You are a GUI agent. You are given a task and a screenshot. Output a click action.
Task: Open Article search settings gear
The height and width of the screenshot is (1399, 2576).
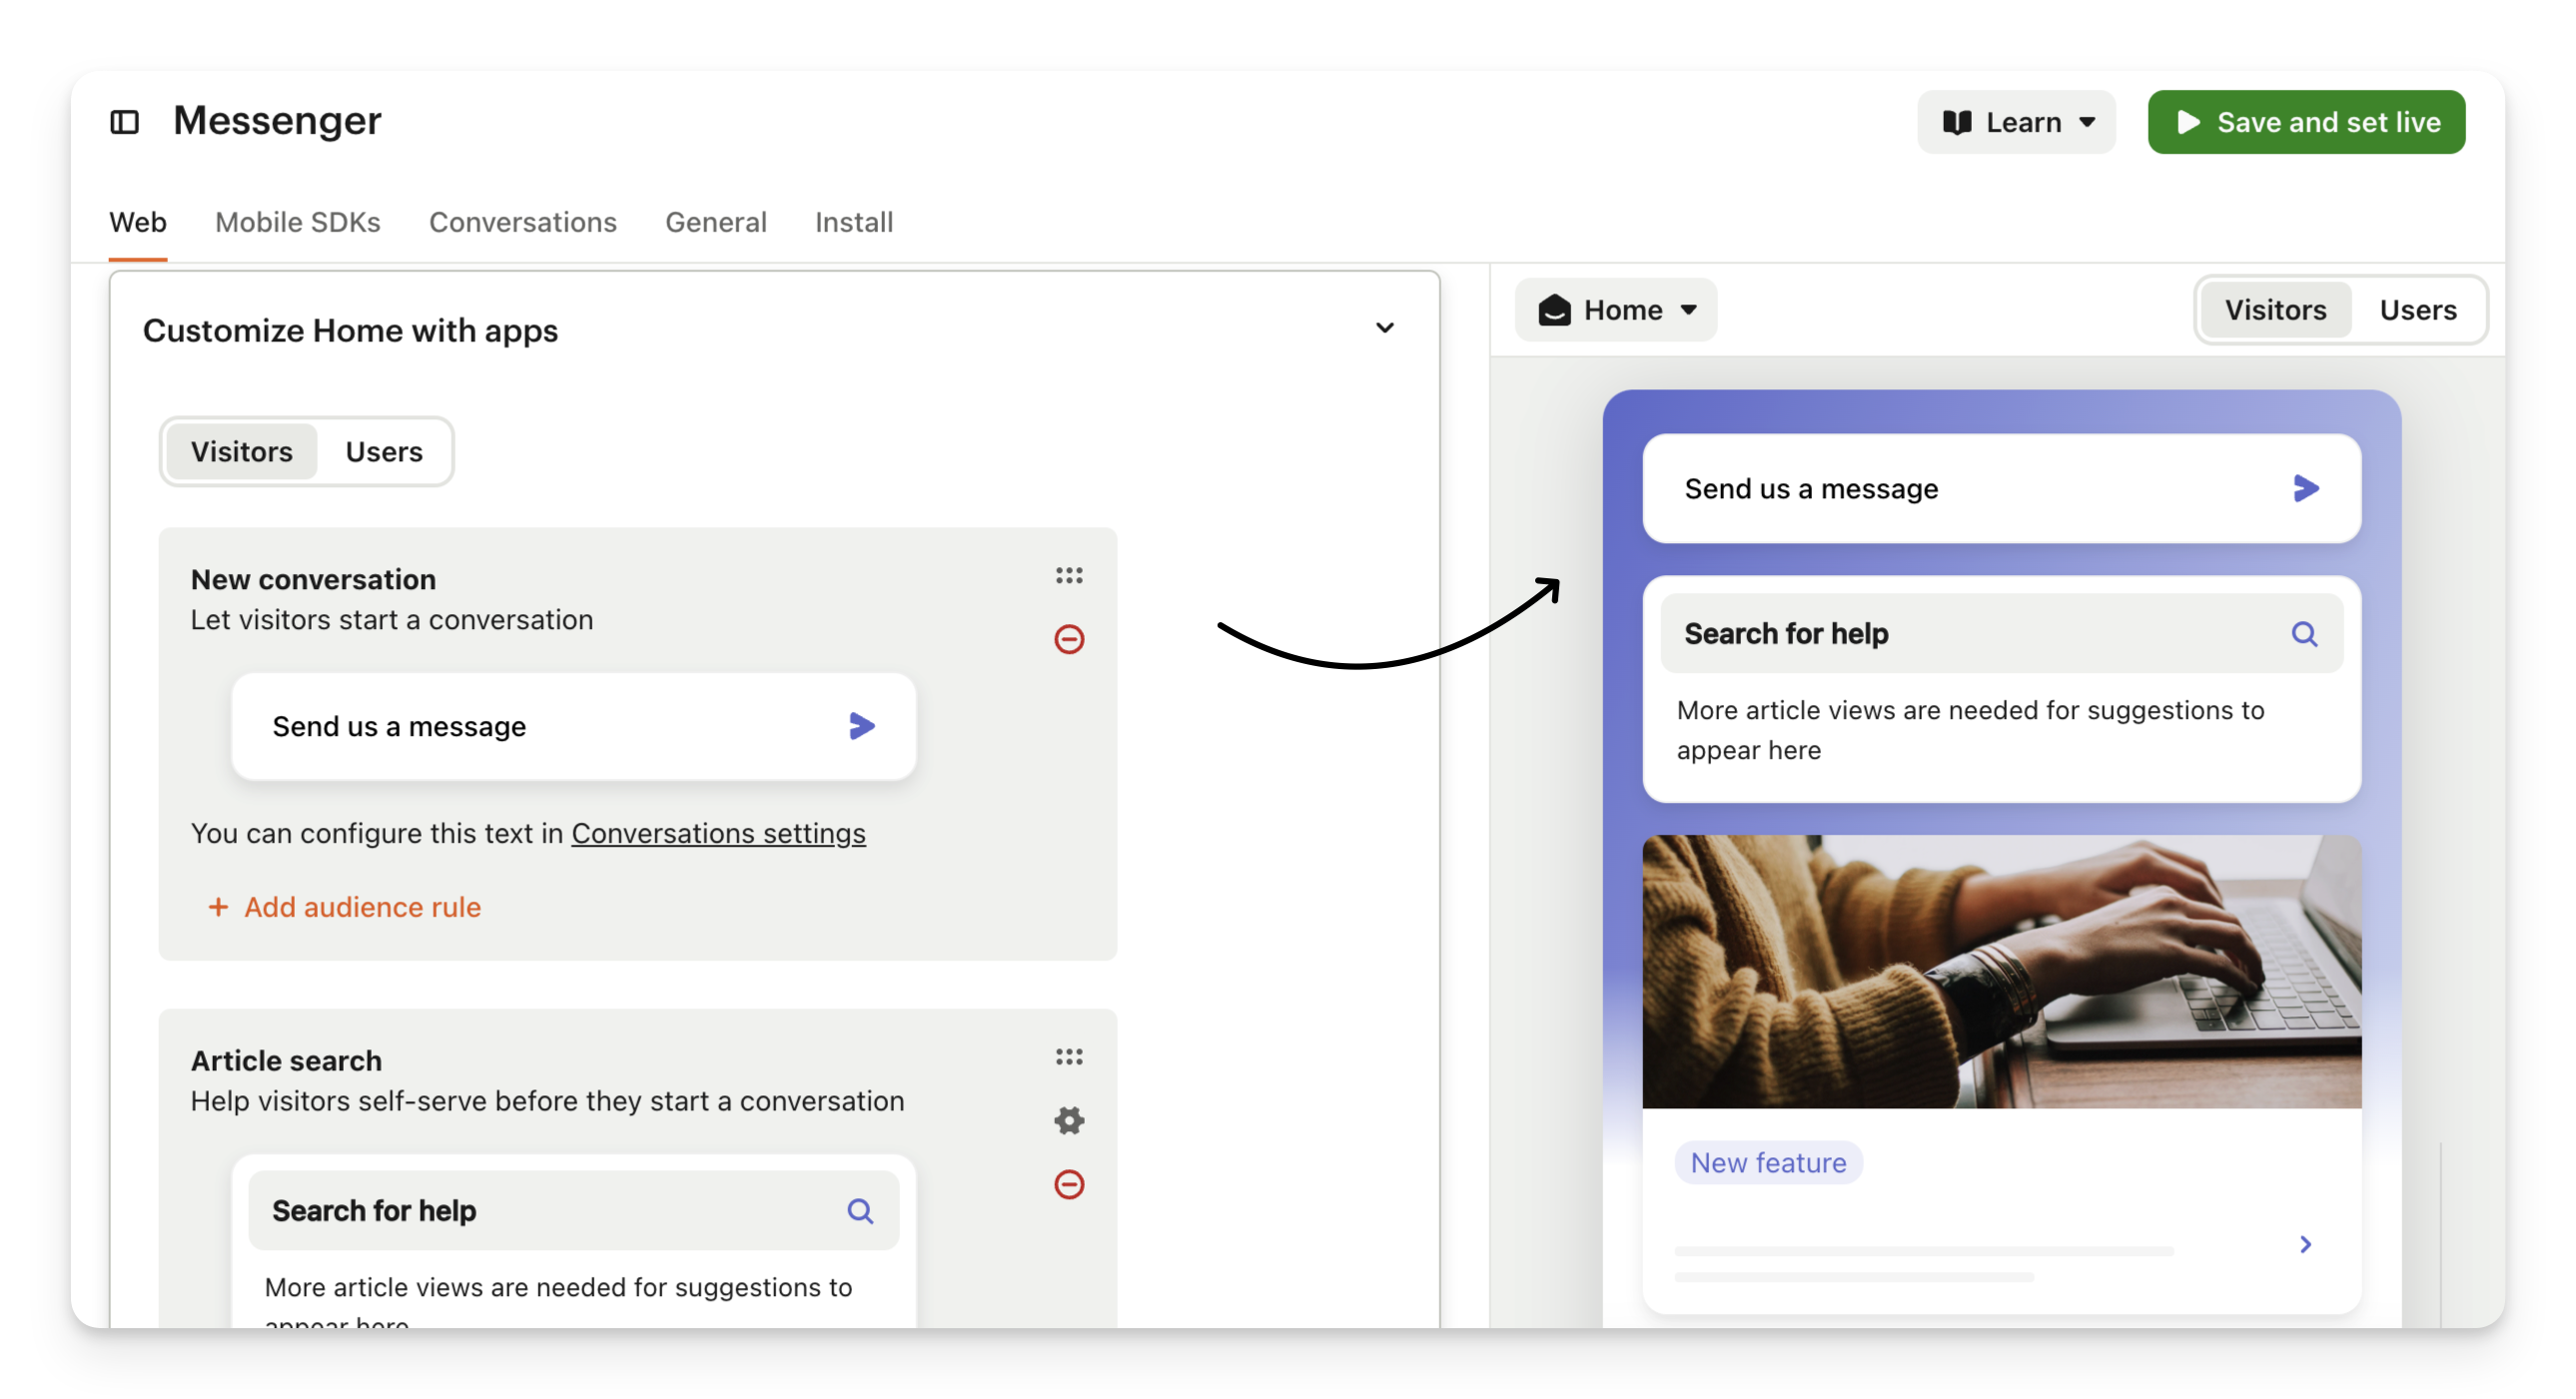point(1069,1120)
